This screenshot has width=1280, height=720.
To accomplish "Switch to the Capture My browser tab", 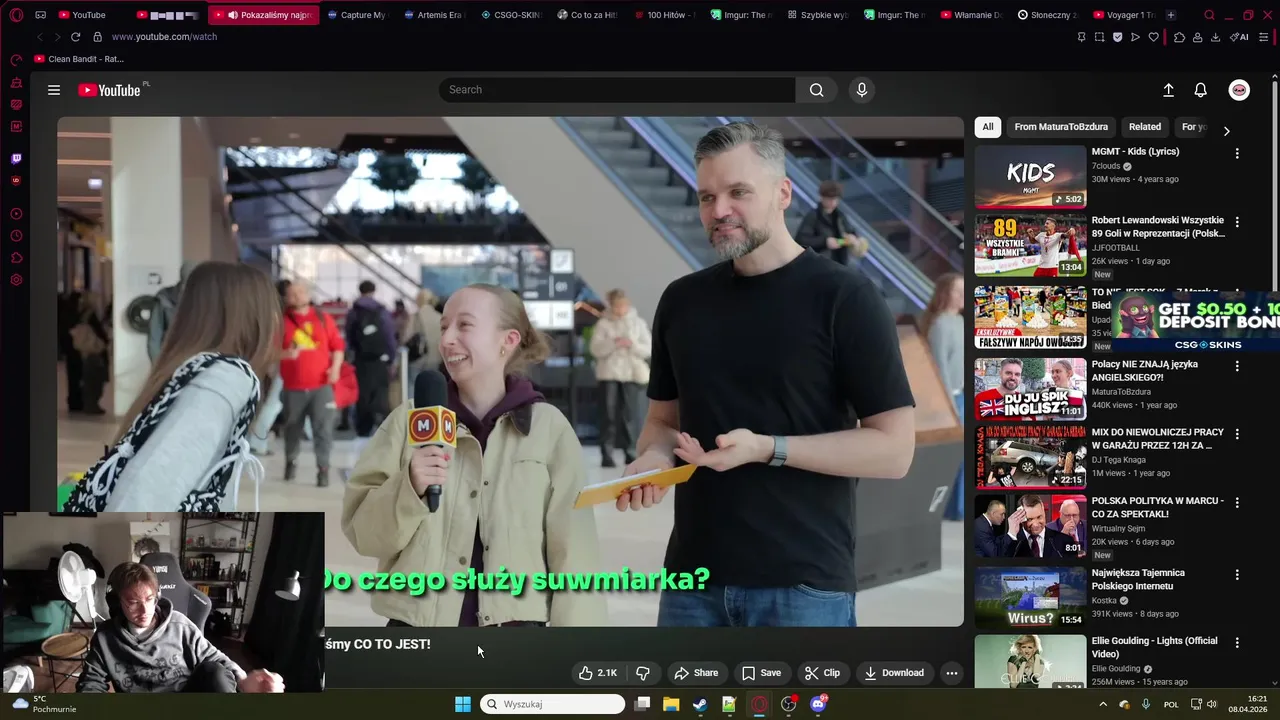I will pyautogui.click(x=357, y=15).
